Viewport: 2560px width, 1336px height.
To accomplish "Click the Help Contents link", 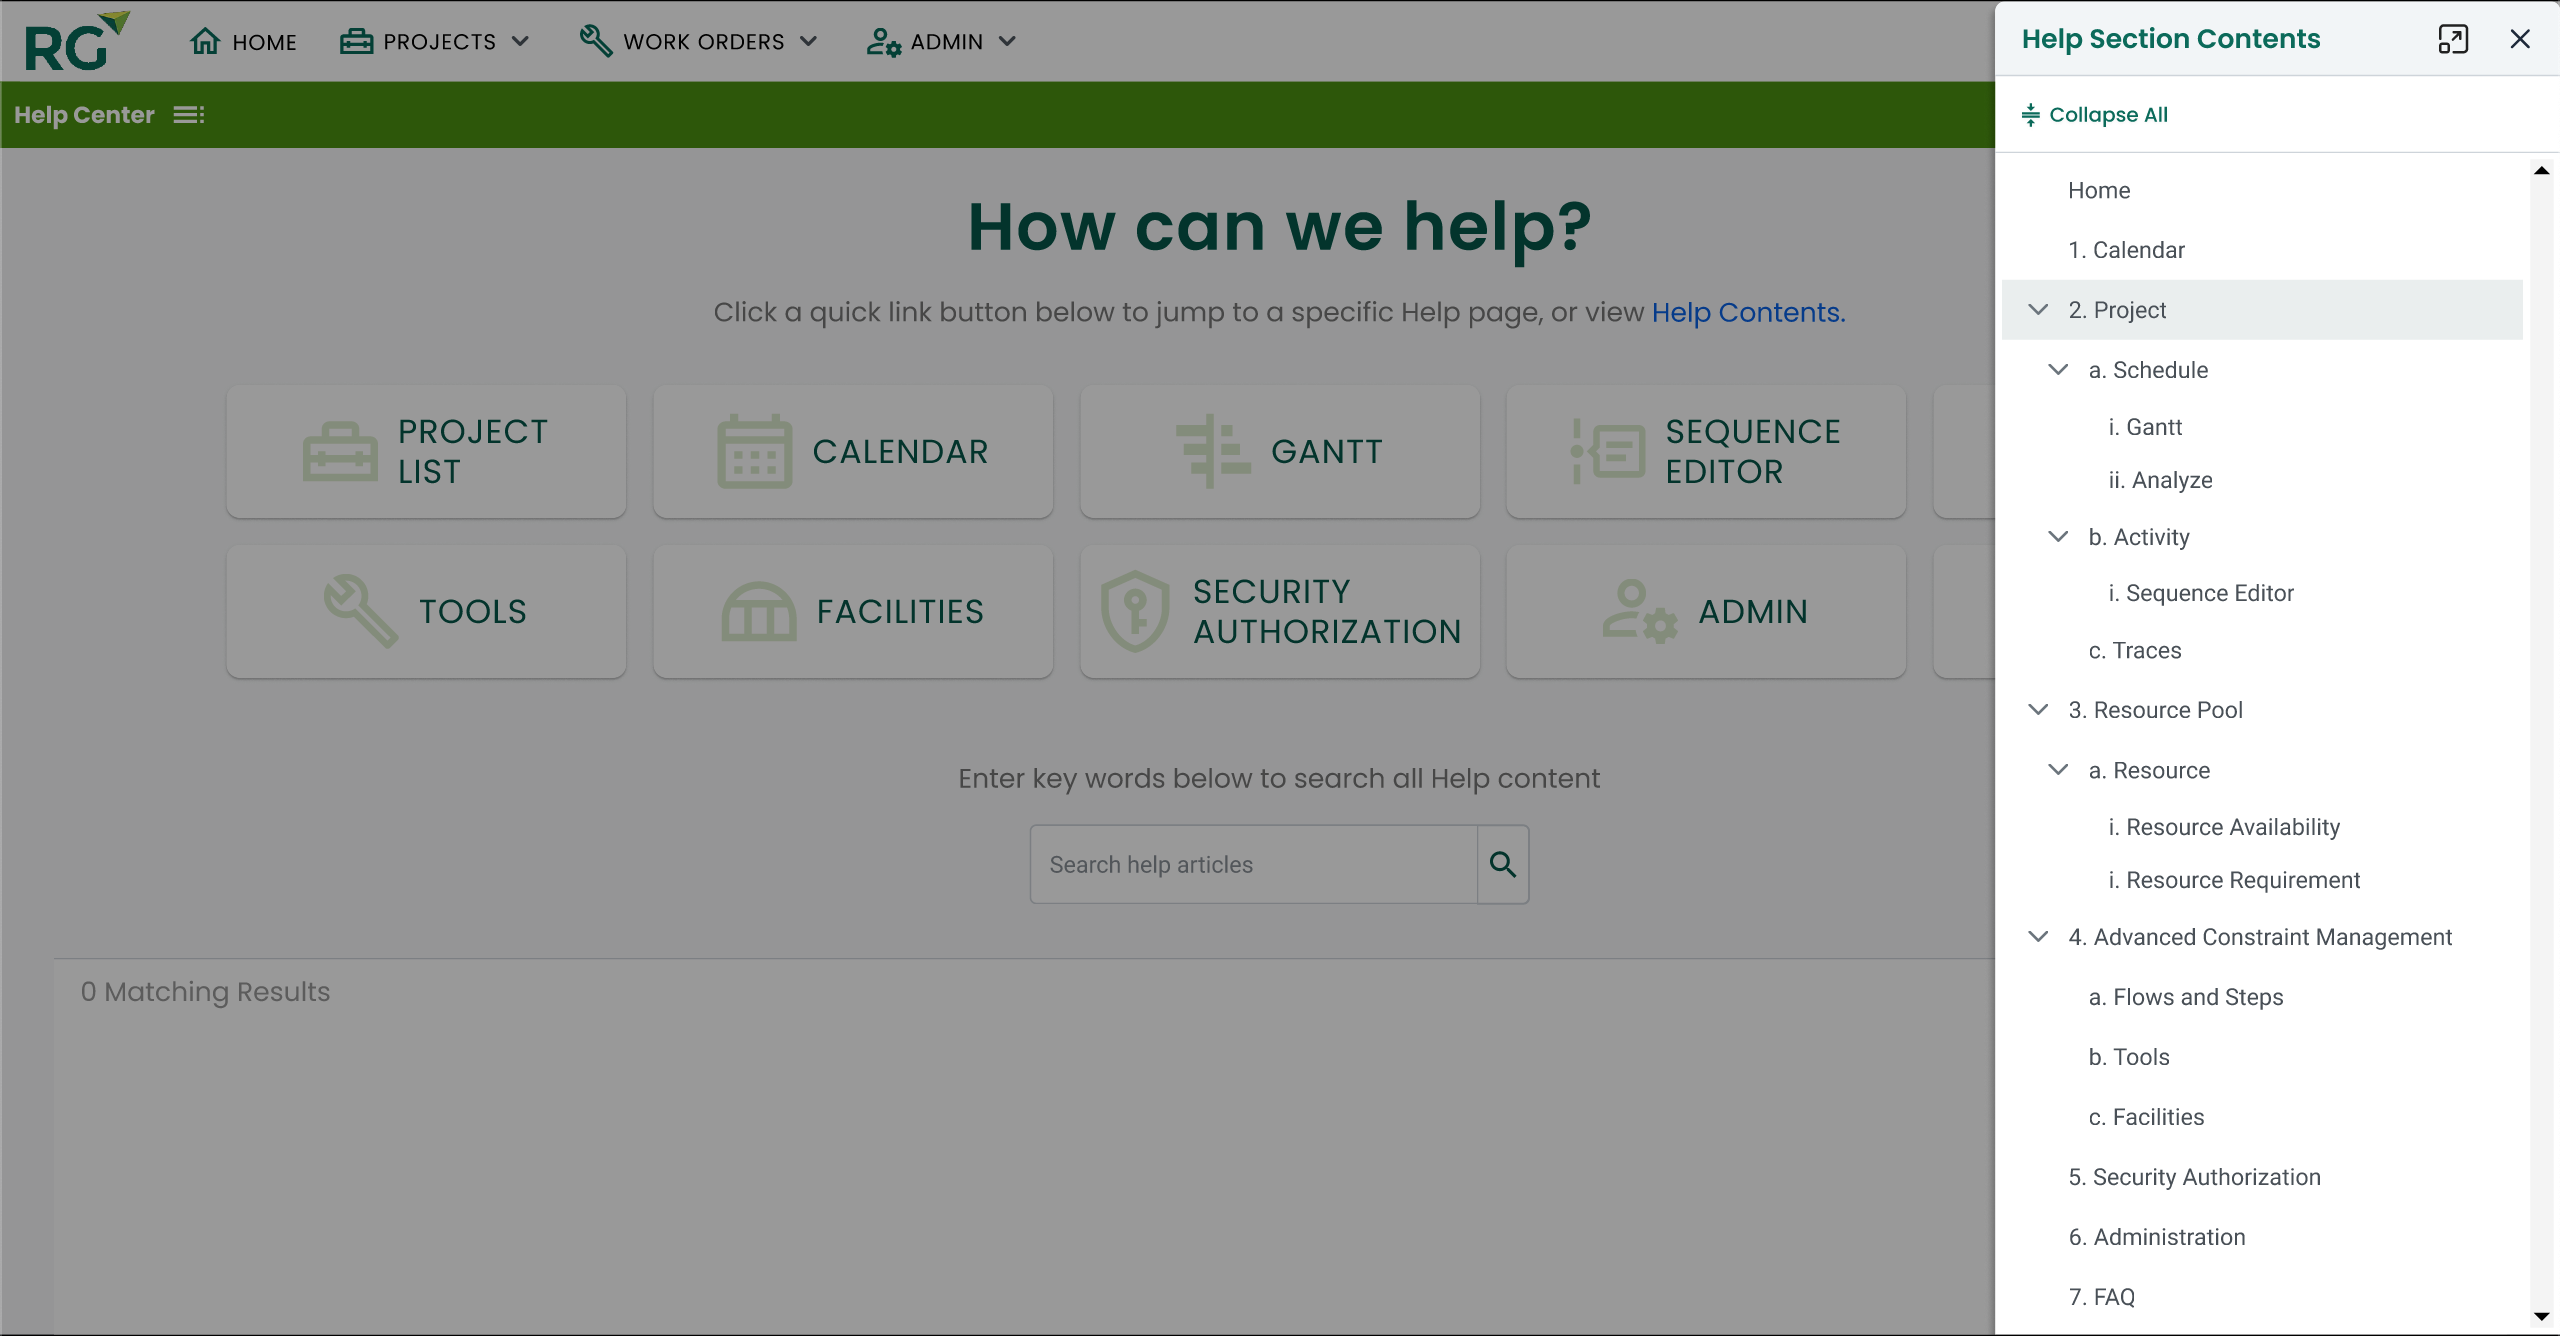I will tap(1747, 312).
